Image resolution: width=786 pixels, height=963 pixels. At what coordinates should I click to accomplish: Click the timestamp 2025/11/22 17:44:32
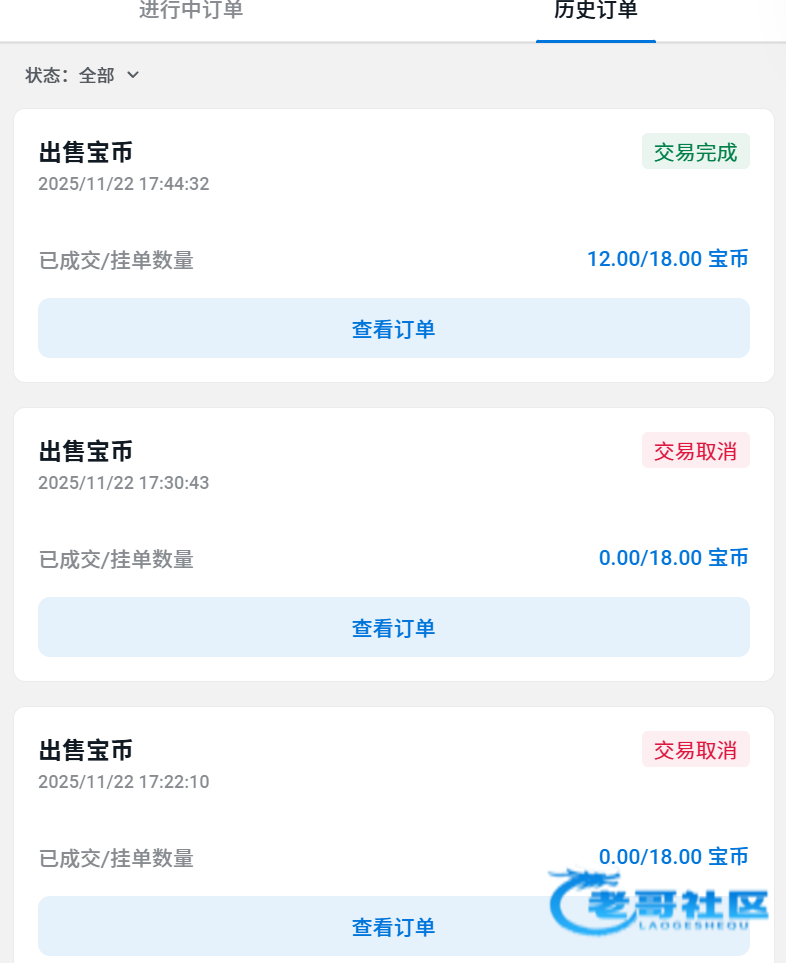(x=124, y=184)
